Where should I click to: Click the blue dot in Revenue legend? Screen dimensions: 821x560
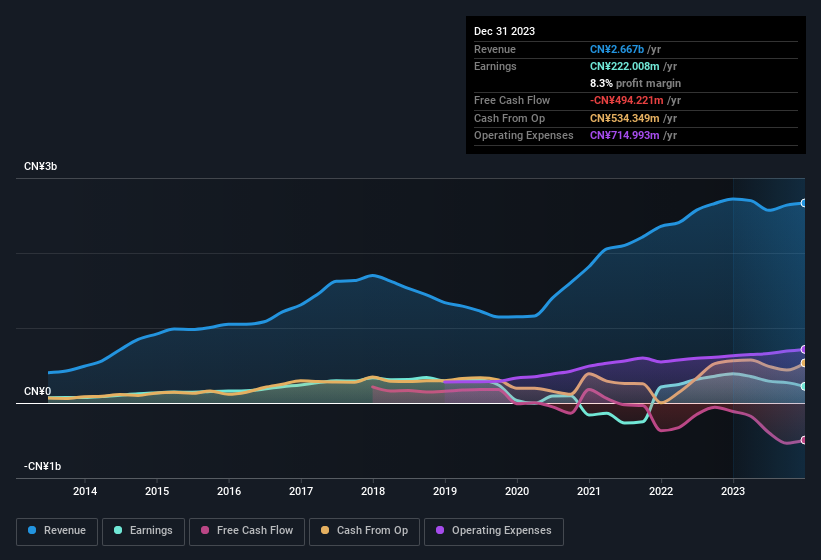(x=32, y=530)
